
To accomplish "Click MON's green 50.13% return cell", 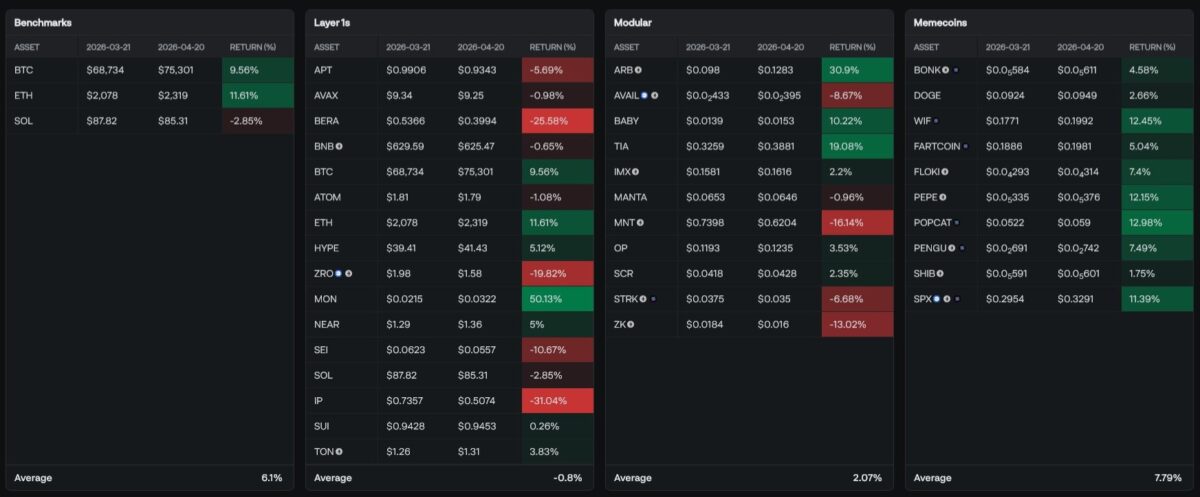I will (558, 299).
